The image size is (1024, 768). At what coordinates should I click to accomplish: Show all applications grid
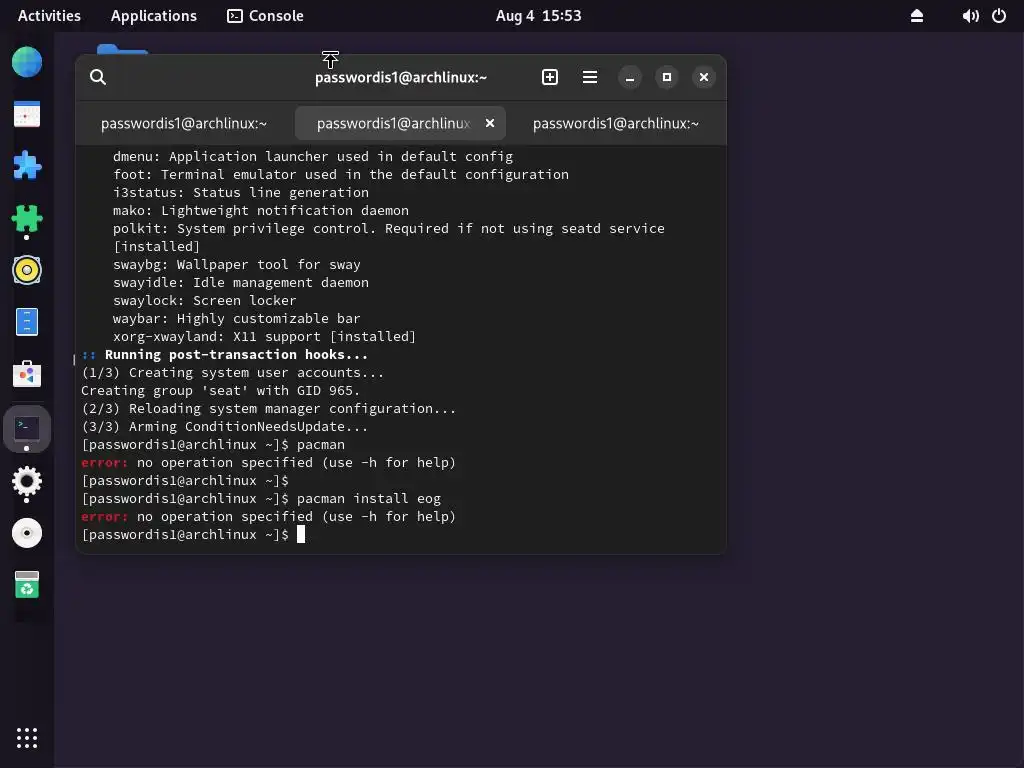click(x=27, y=738)
